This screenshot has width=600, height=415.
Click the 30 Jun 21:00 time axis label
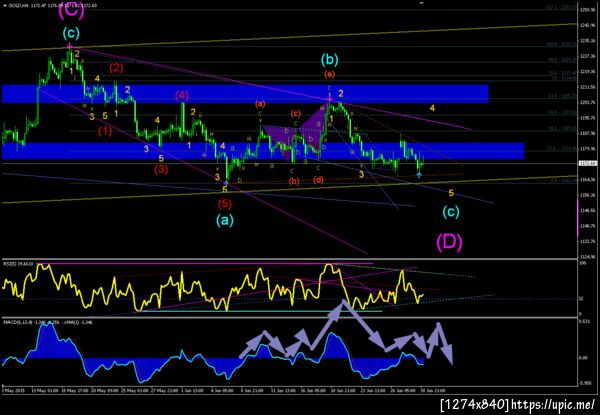click(x=431, y=391)
